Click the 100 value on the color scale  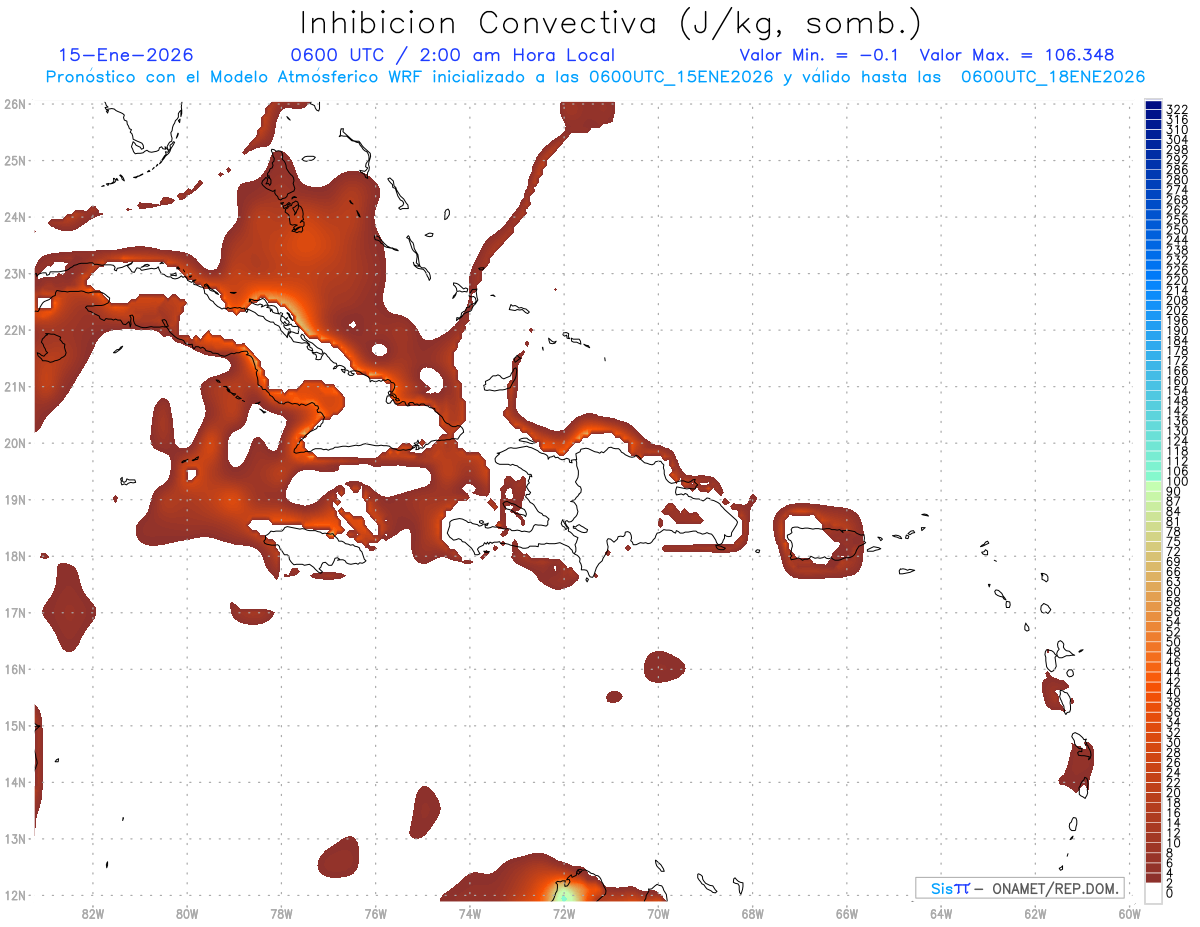tap(1177, 482)
